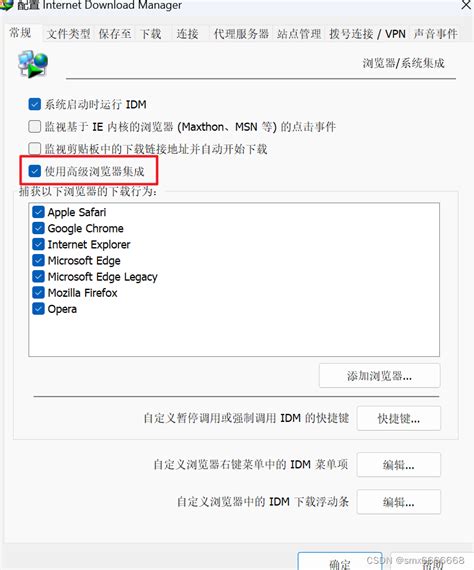Image resolution: width=474 pixels, height=570 pixels.
Task: Toggle 使用高级浏览器集成 checkbox
Action: point(35,171)
